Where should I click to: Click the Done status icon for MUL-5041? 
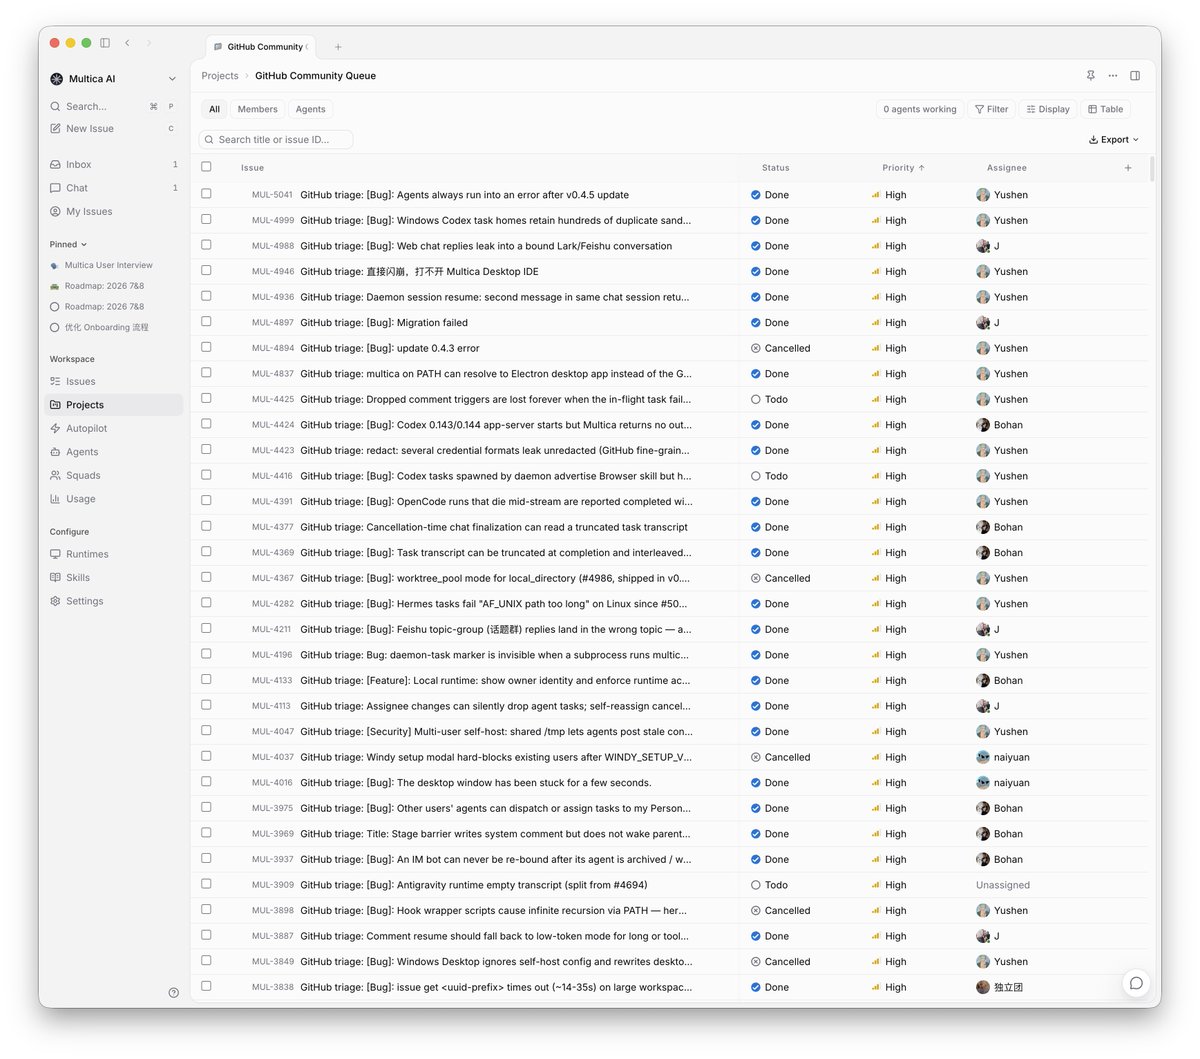[x=756, y=195]
